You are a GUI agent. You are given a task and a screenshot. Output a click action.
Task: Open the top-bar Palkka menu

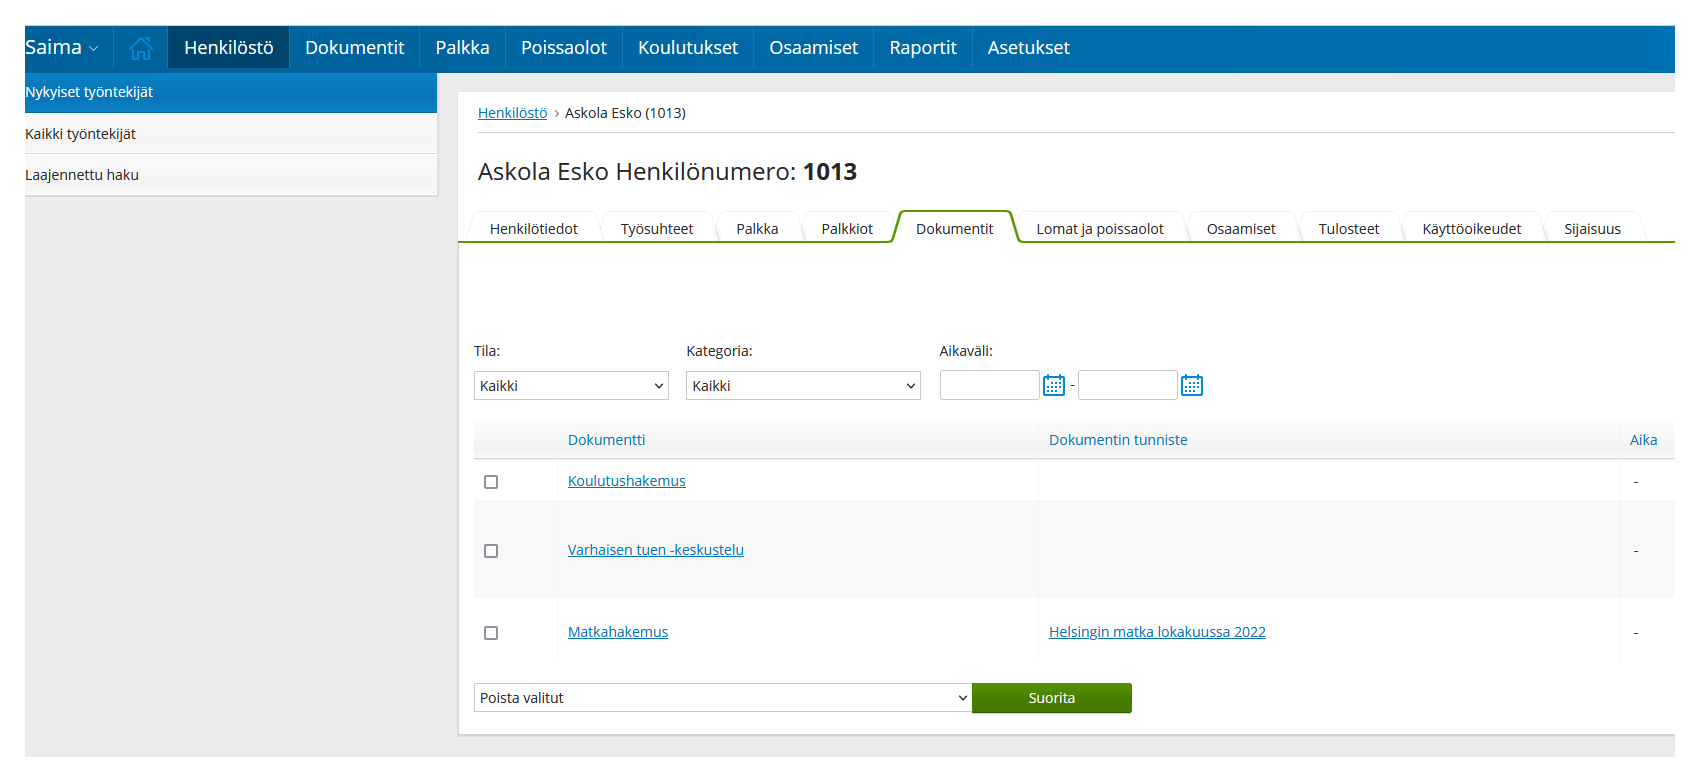click(x=463, y=48)
